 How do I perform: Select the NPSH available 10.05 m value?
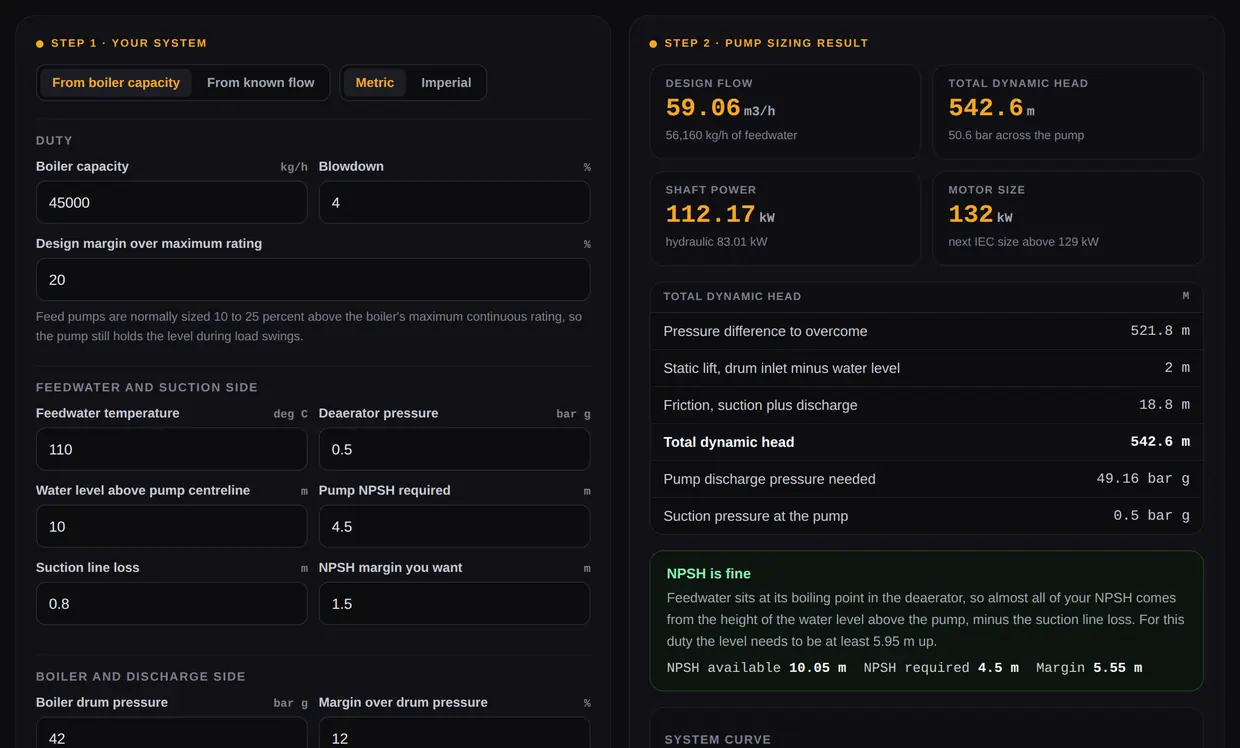click(817, 668)
